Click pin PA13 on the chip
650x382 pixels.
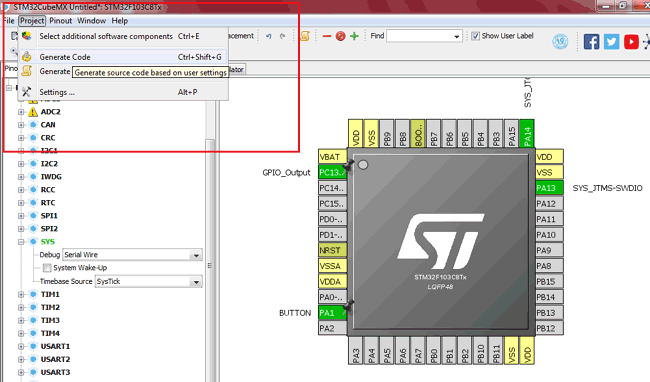point(549,188)
